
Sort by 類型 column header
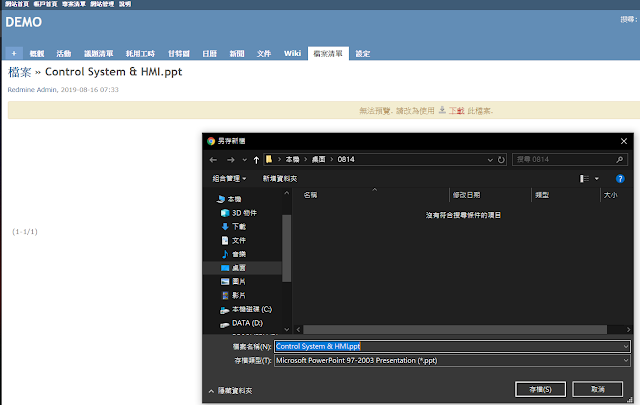pos(542,195)
